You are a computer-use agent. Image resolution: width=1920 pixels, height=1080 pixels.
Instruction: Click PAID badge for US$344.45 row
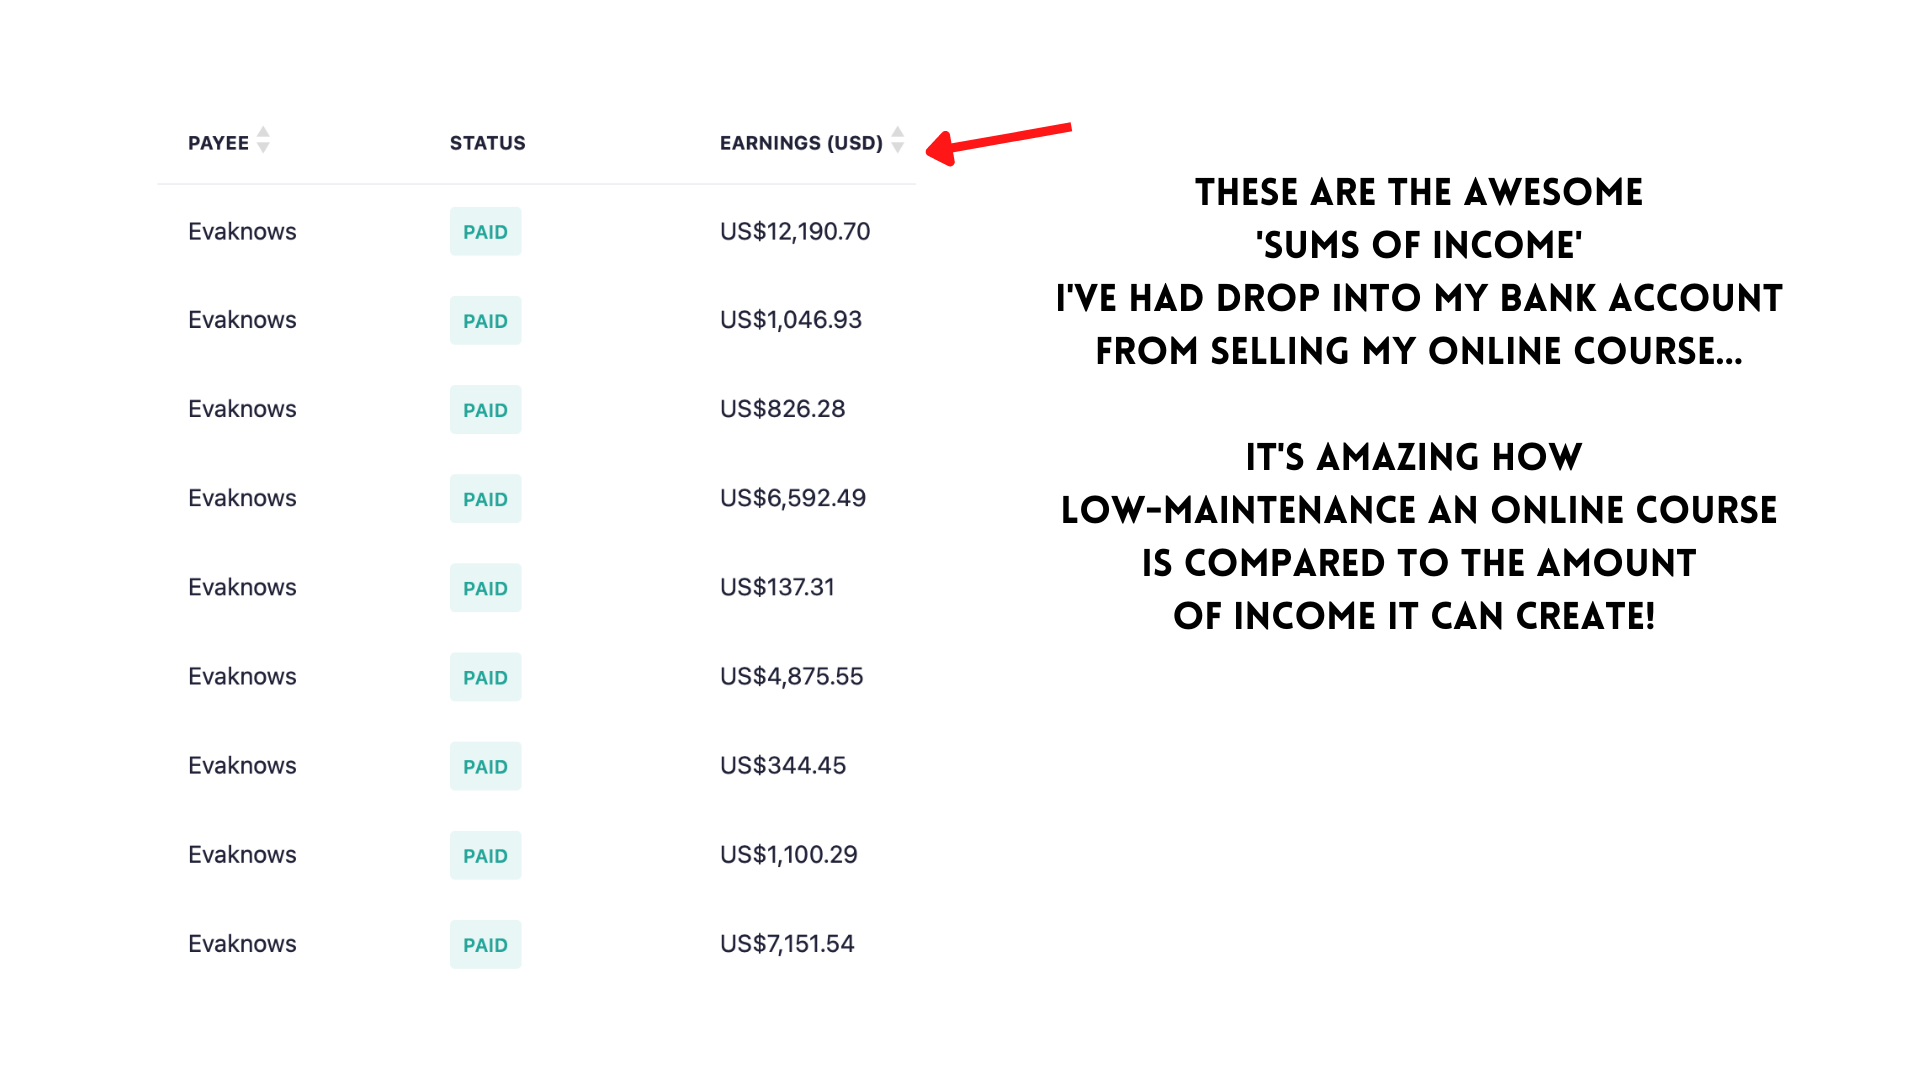485,766
